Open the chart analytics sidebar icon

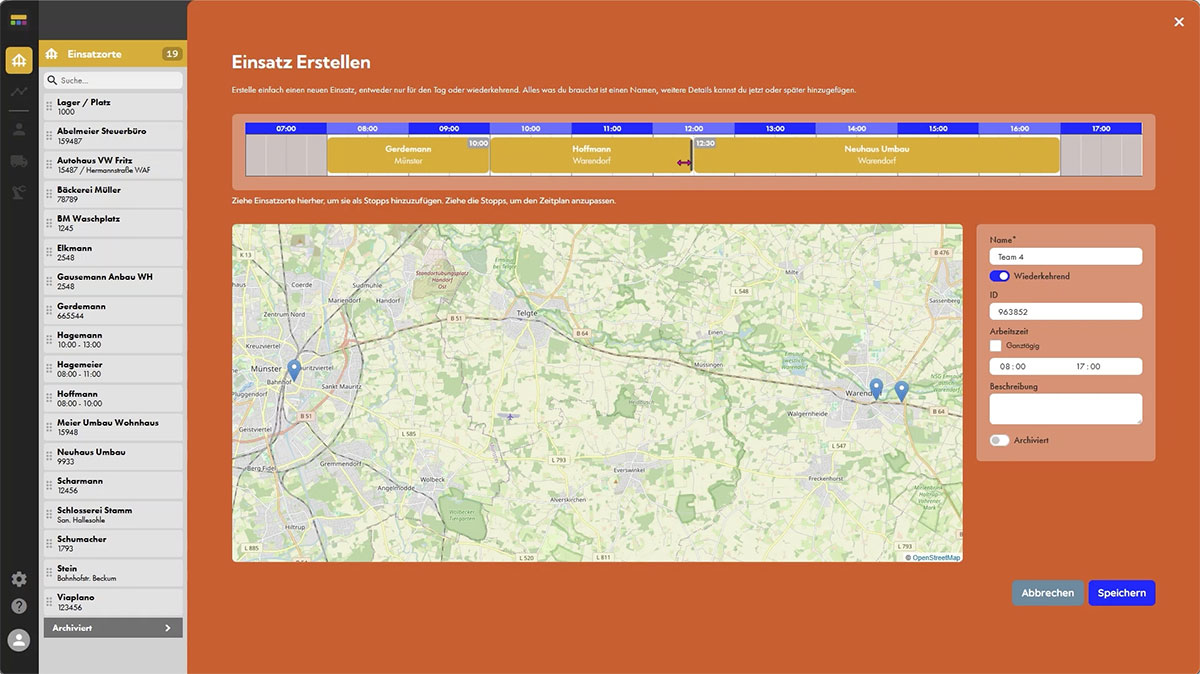point(19,92)
